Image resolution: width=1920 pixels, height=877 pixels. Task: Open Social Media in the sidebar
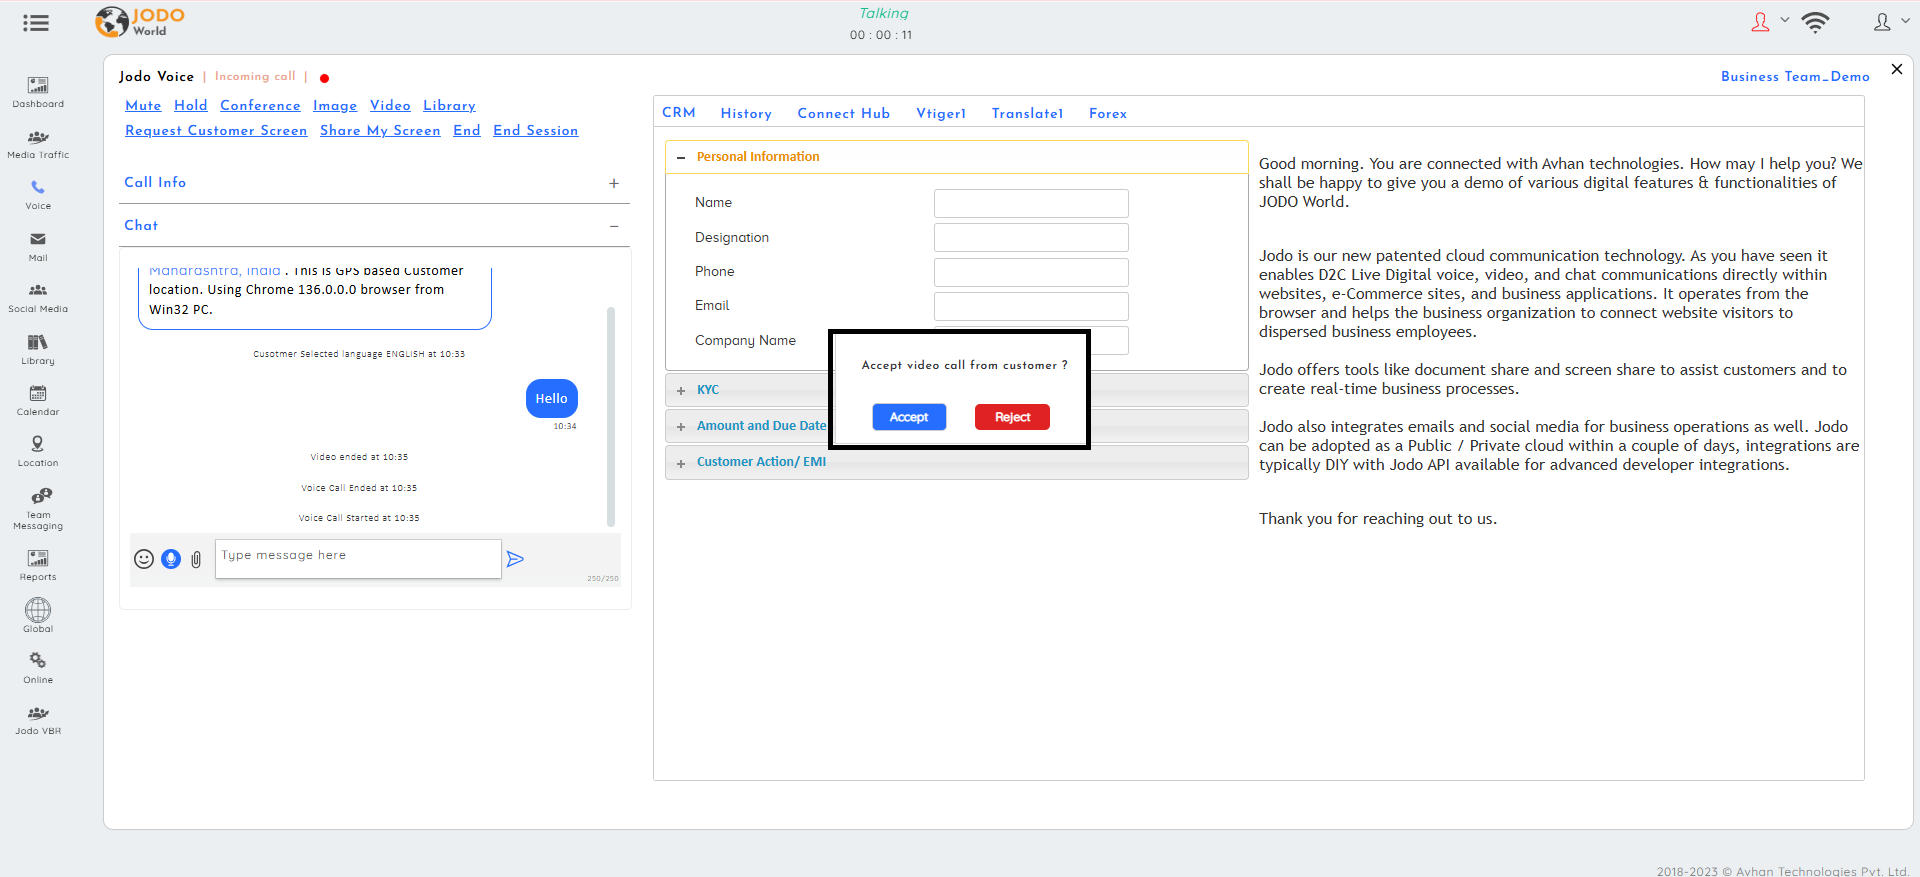(38, 298)
